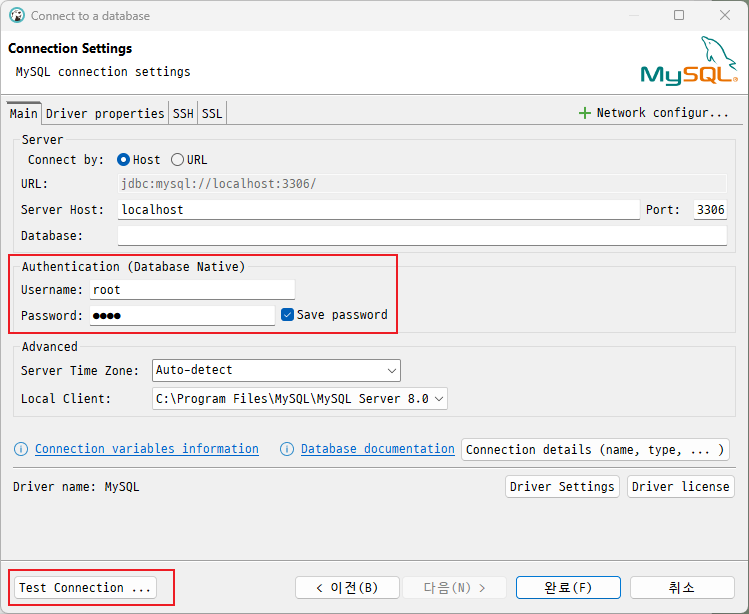Image resolution: width=749 pixels, height=614 pixels.
Task: Click the Username field containing root
Action: pyautogui.click(x=192, y=290)
